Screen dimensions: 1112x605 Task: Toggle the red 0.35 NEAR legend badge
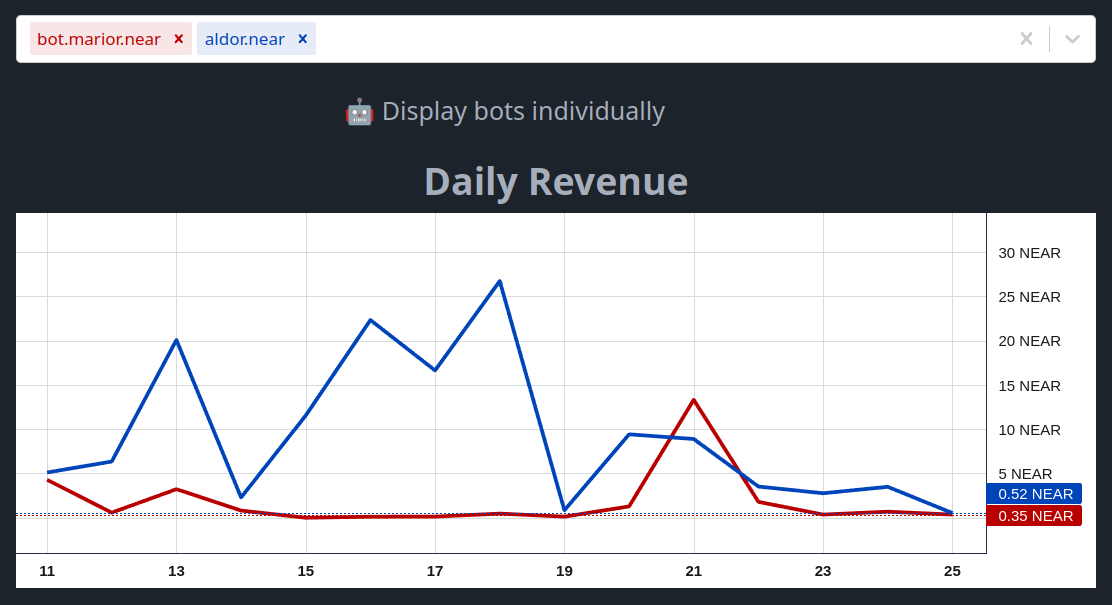(x=1035, y=516)
